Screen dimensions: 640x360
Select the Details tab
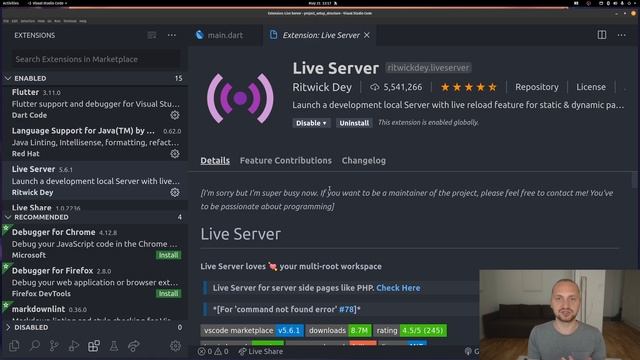pyautogui.click(x=215, y=160)
